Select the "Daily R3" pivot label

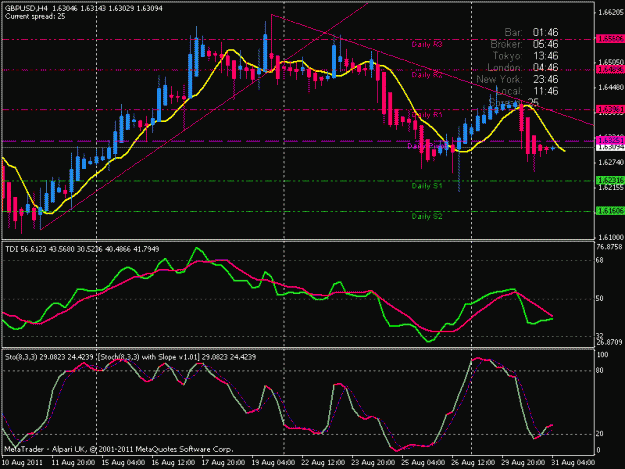pos(427,44)
